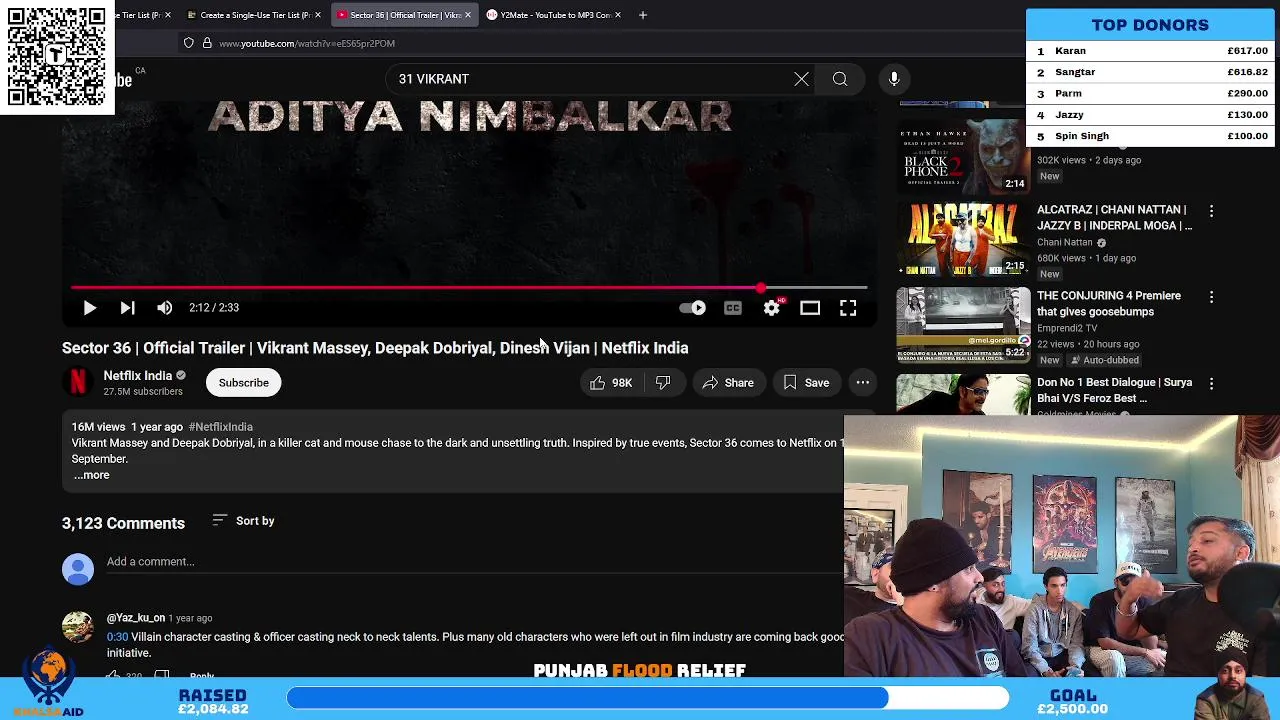
Task: Click the Don No 1 video thumbnail
Action: tap(963, 394)
